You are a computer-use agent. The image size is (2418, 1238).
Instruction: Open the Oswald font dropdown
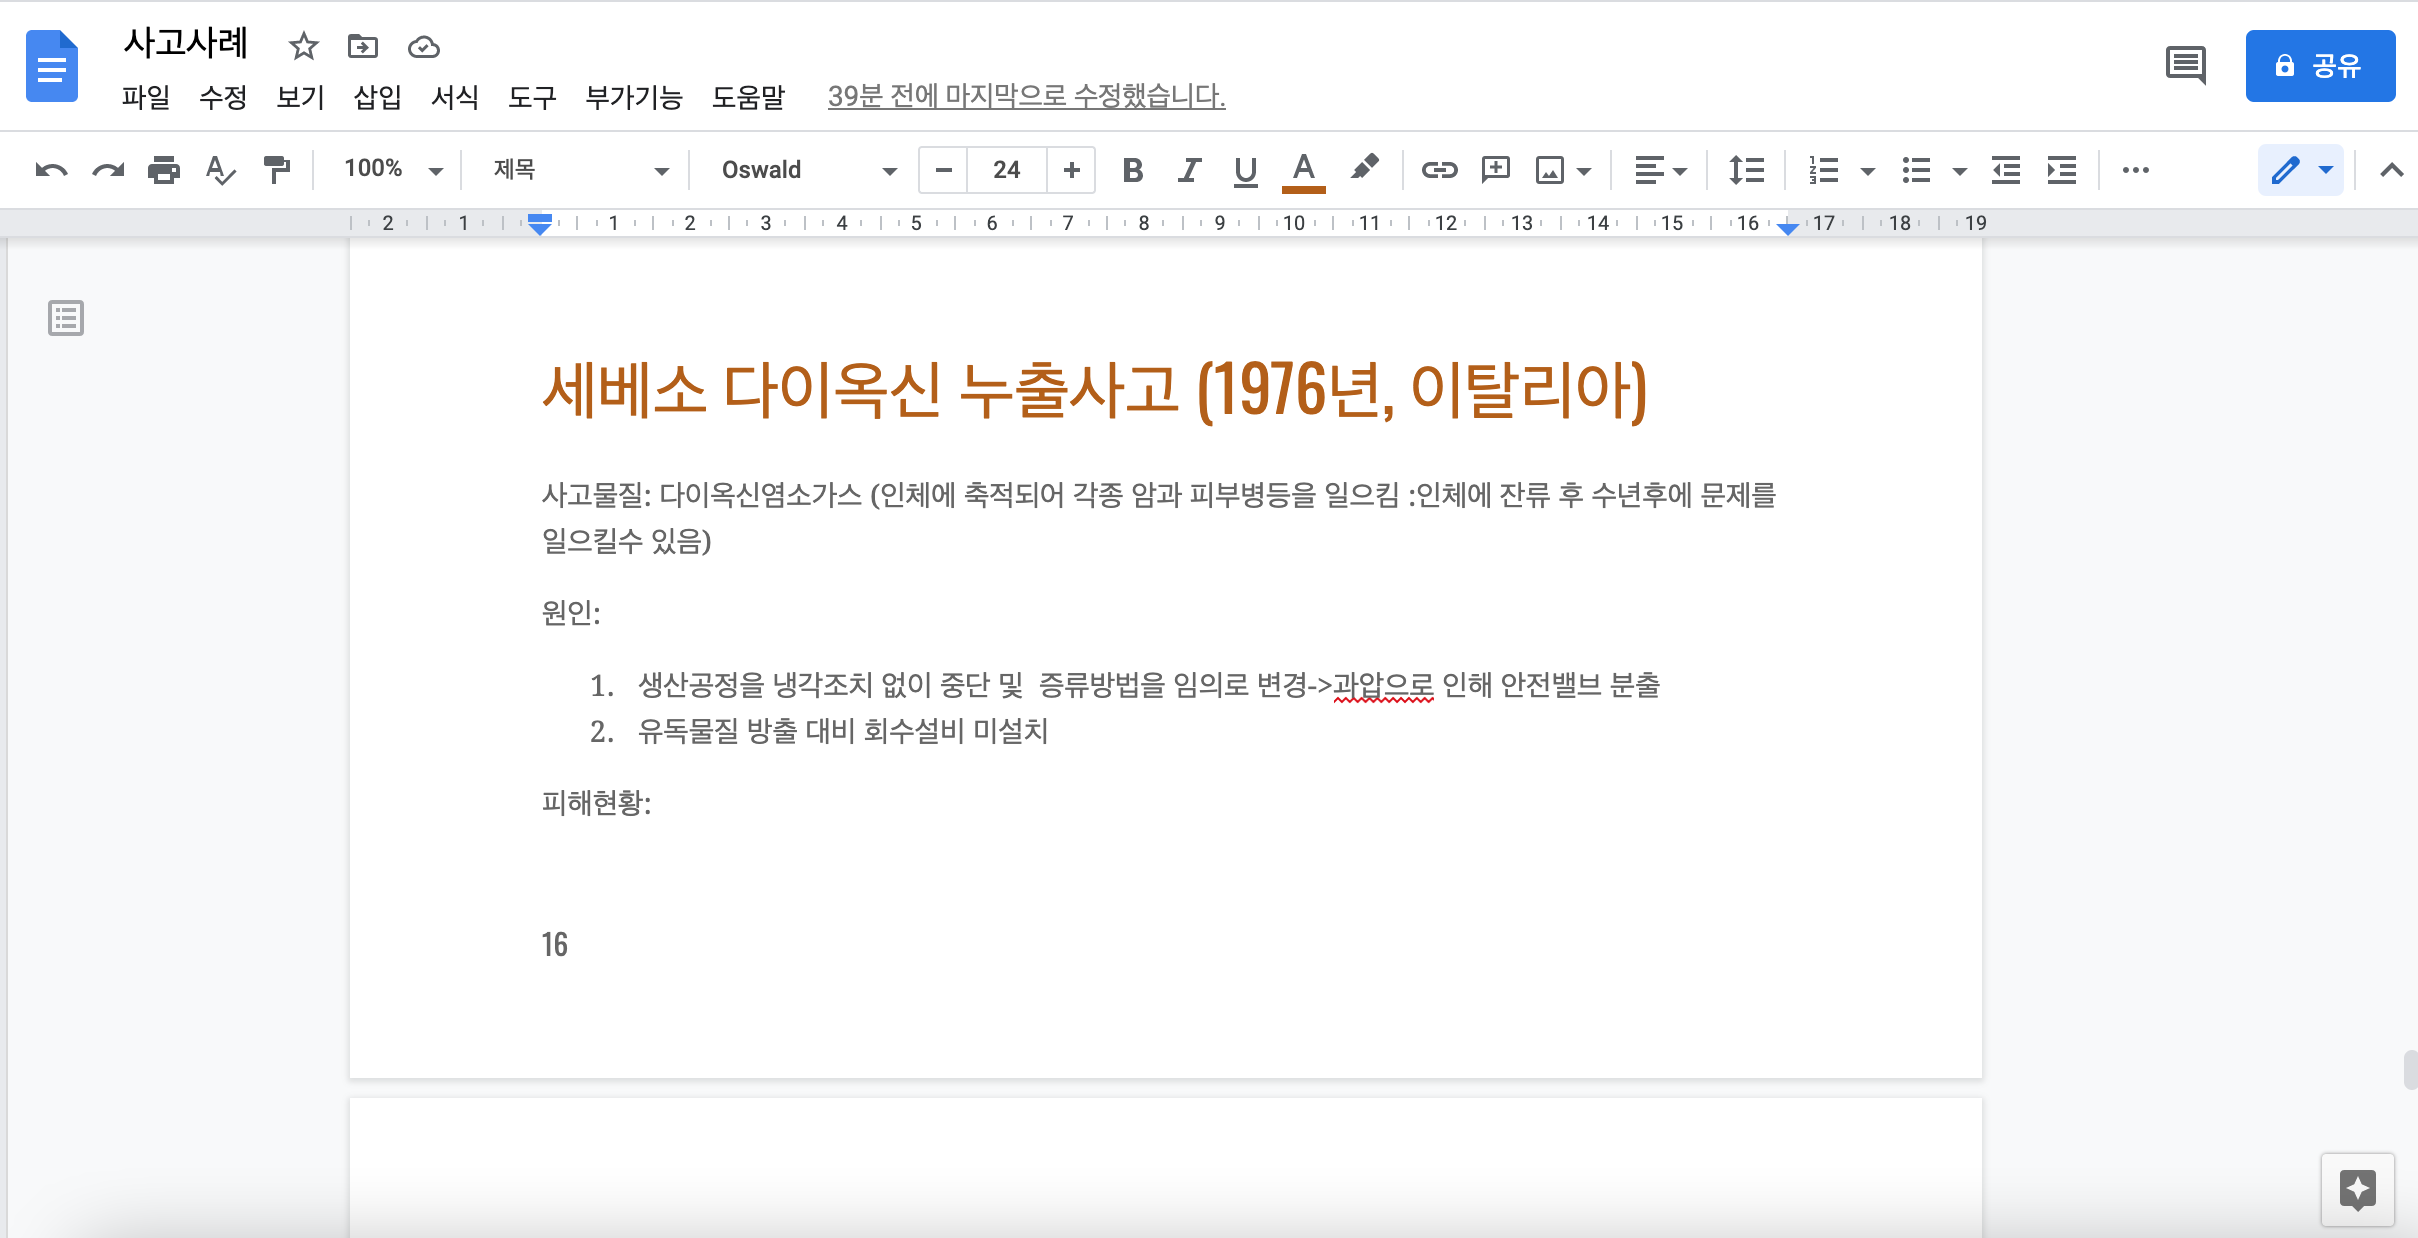point(808,170)
